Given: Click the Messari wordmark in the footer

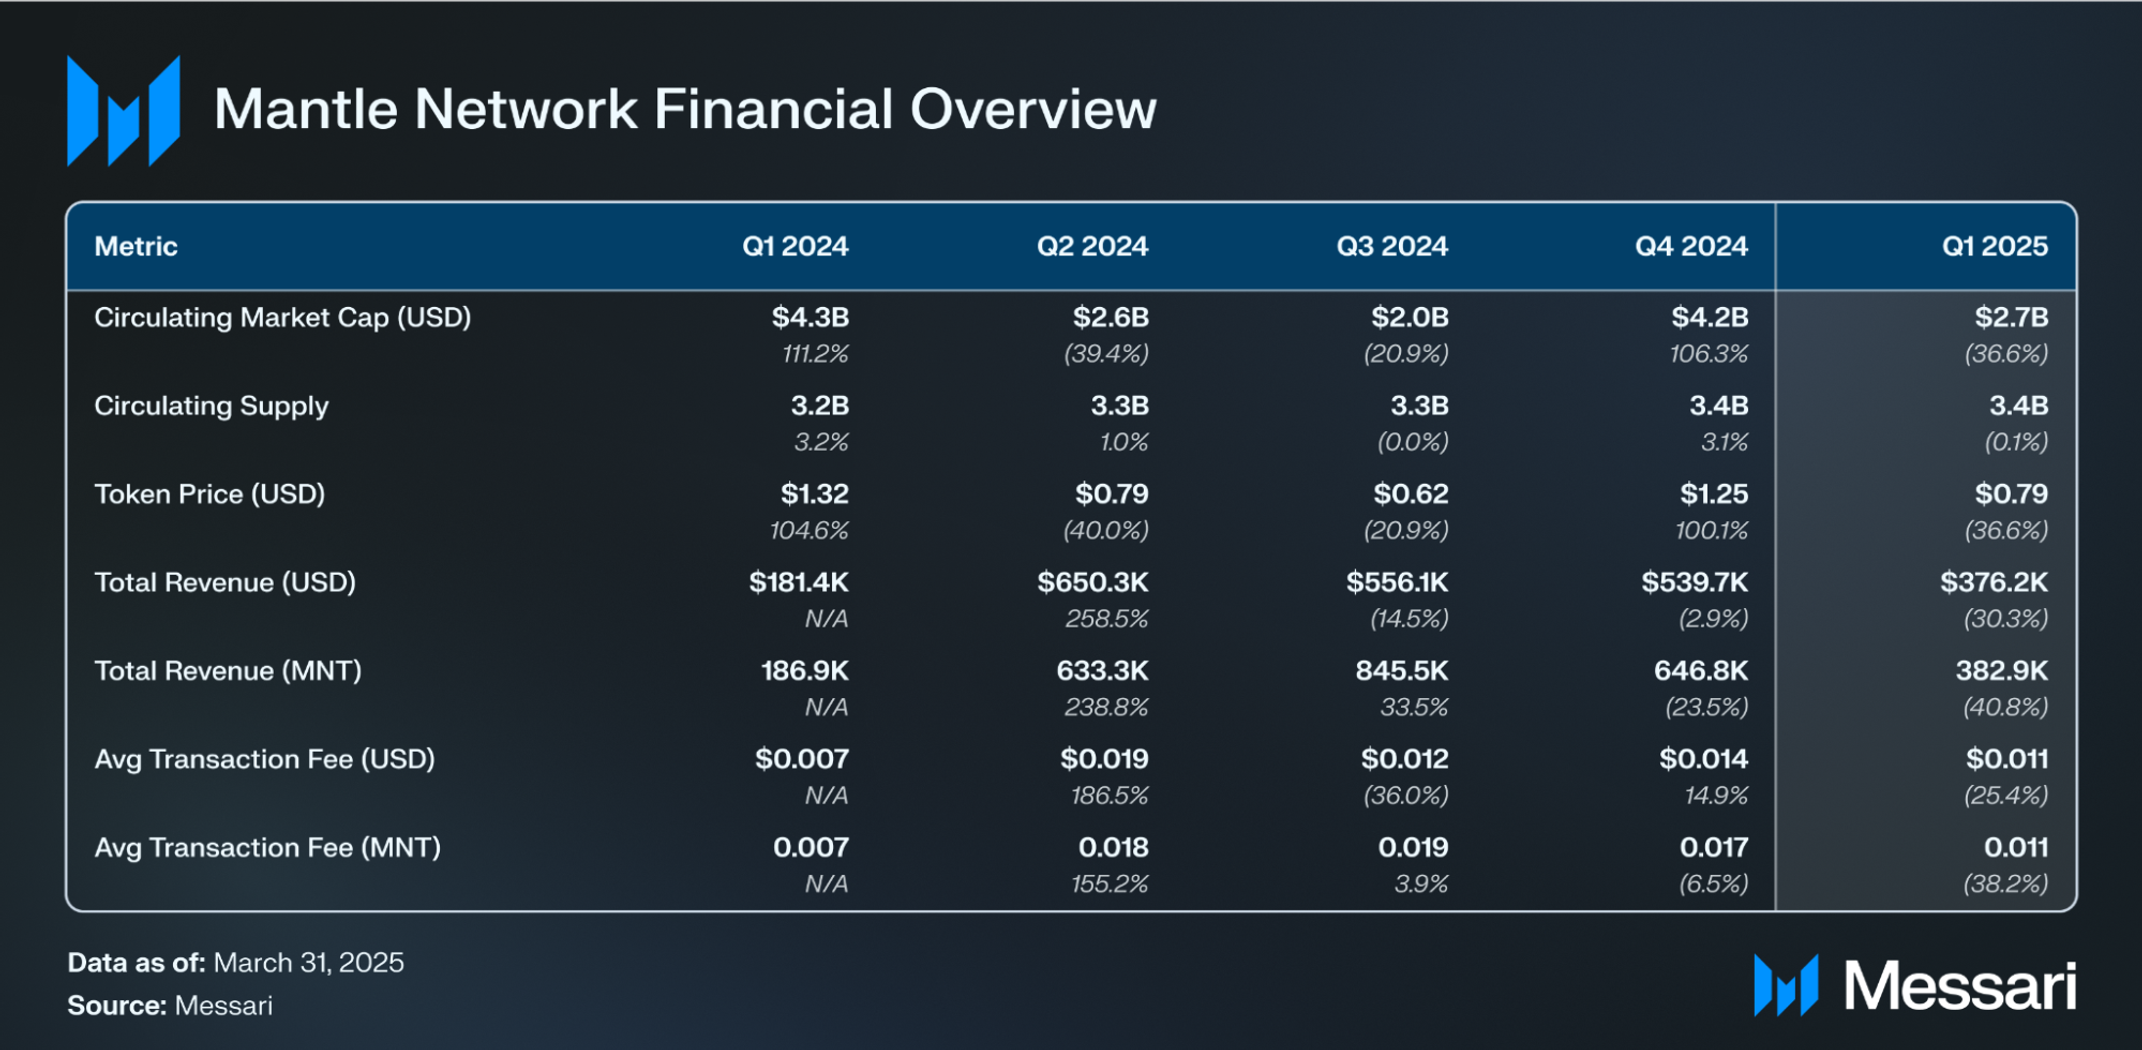Looking at the screenshot, I should point(1960,986).
